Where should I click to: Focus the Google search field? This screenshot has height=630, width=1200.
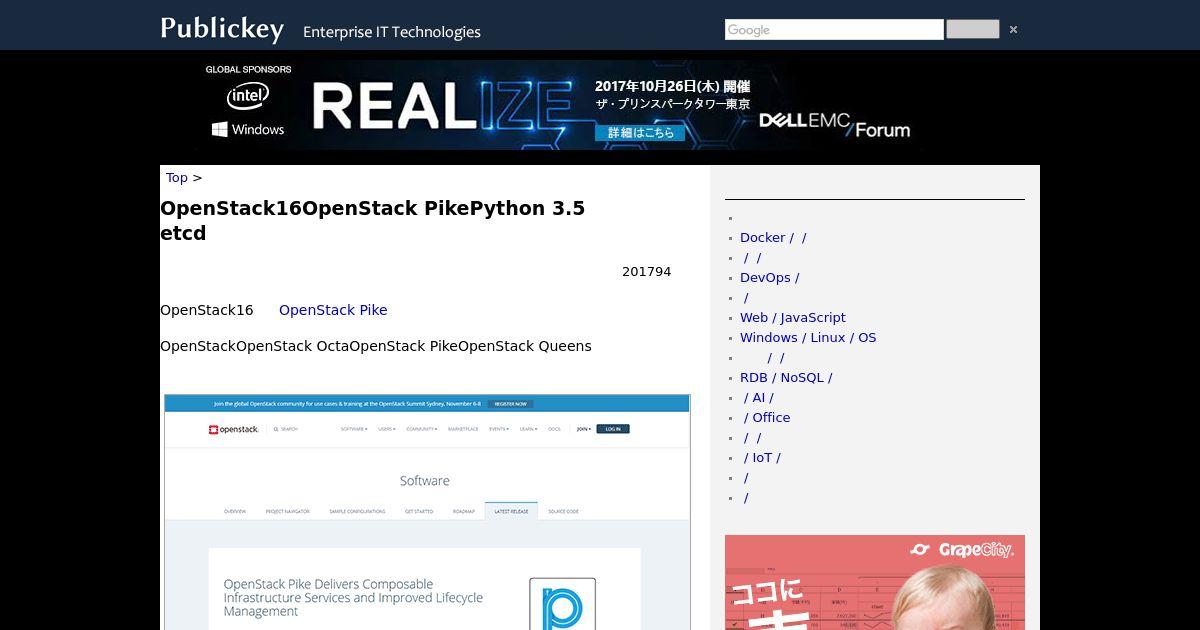pos(834,30)
